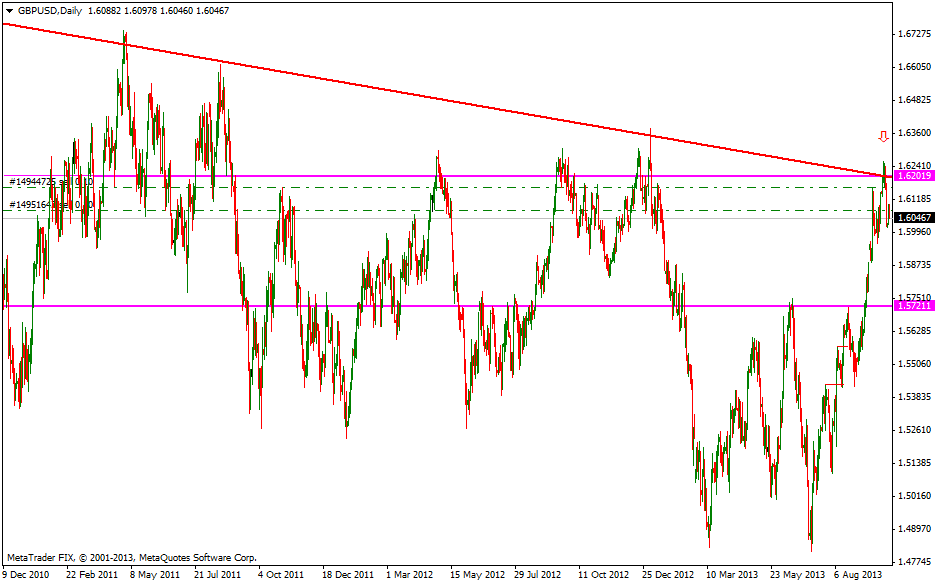The image size is (935, 583).
Task: Click the 1.47745 price axis label
Action: coord(914,561)
